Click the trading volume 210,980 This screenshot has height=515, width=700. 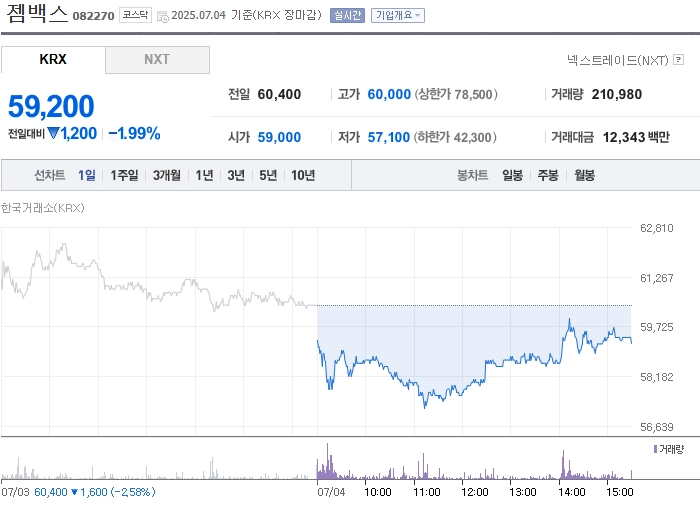click(617, 94)
